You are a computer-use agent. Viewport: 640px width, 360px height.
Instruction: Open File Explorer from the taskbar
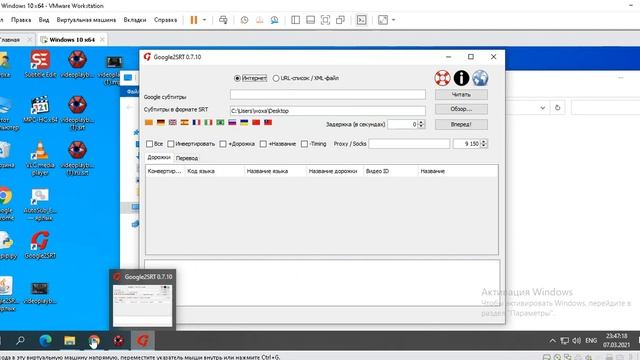70,340
